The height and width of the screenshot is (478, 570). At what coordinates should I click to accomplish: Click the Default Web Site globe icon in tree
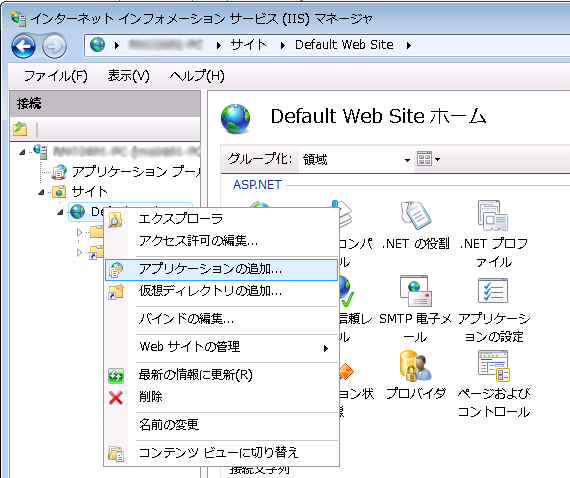tap(77, 212)
